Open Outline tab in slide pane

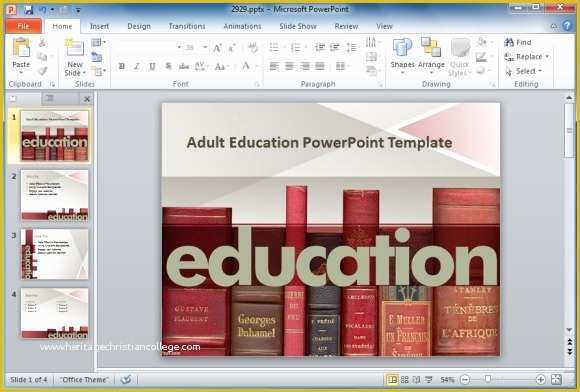pyautogui.click(x=50, y=99)
